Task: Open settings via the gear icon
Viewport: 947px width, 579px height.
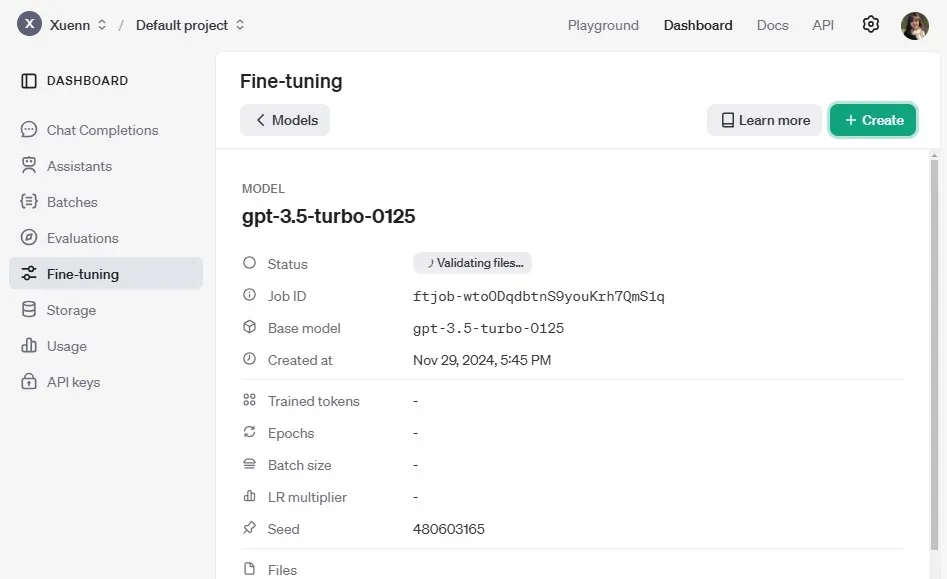Action: click(870, 24)
